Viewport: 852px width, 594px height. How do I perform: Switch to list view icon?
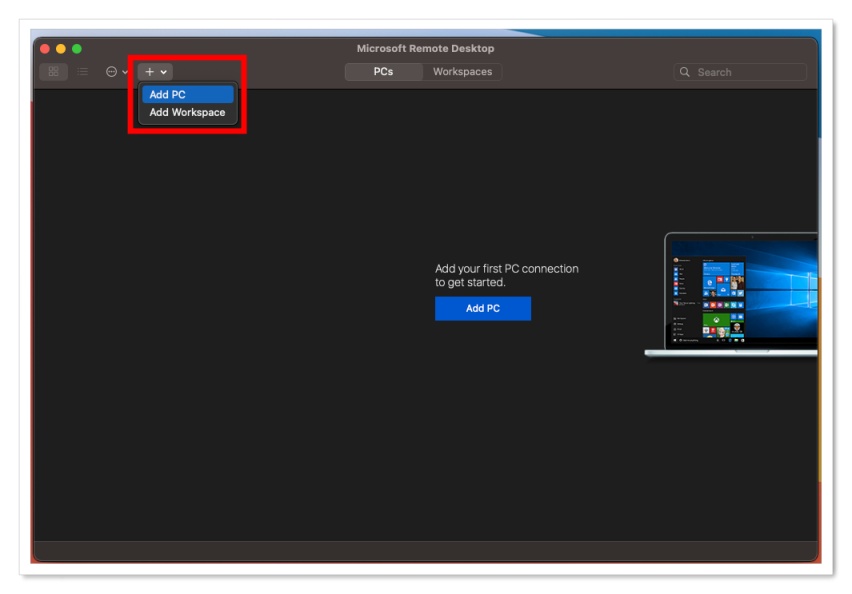pos(83,72)
